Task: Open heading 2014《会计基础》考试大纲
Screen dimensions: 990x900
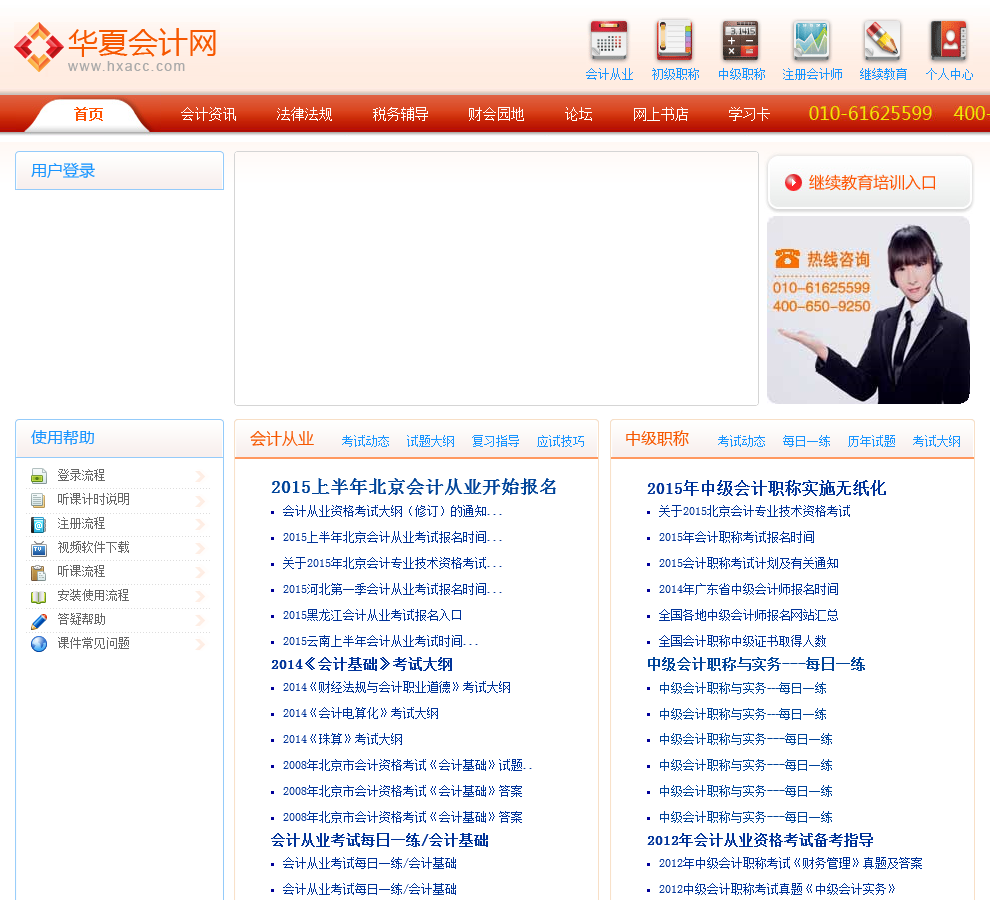Action: pos(362,664)
